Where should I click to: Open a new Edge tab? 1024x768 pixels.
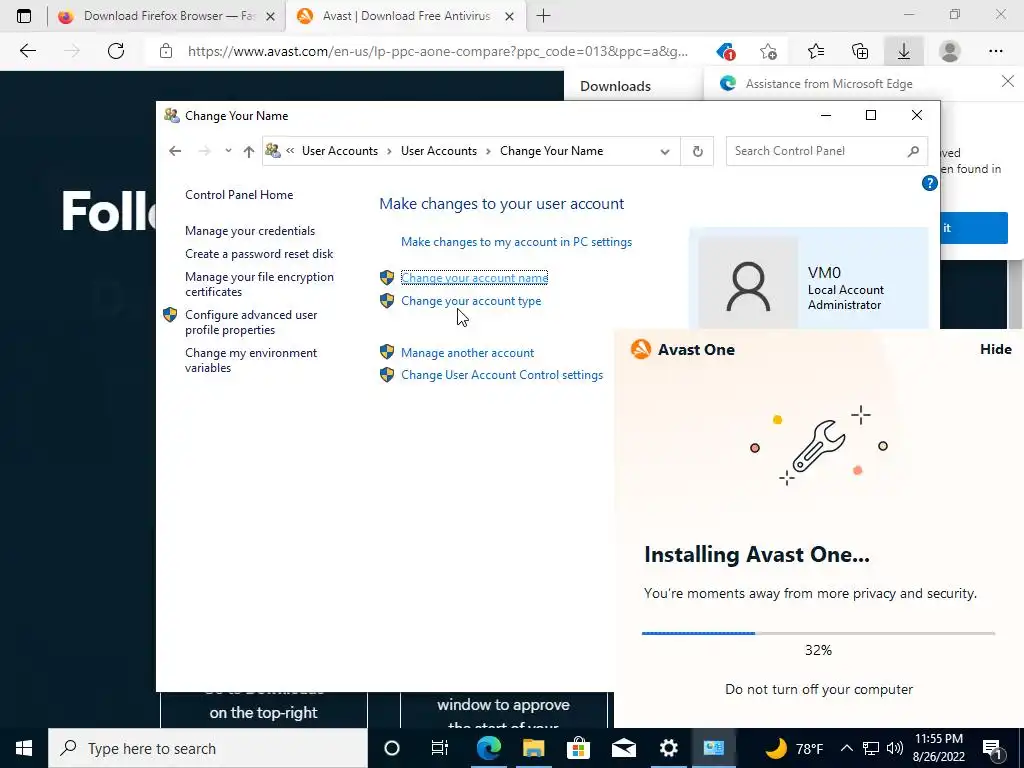[543, 16]
